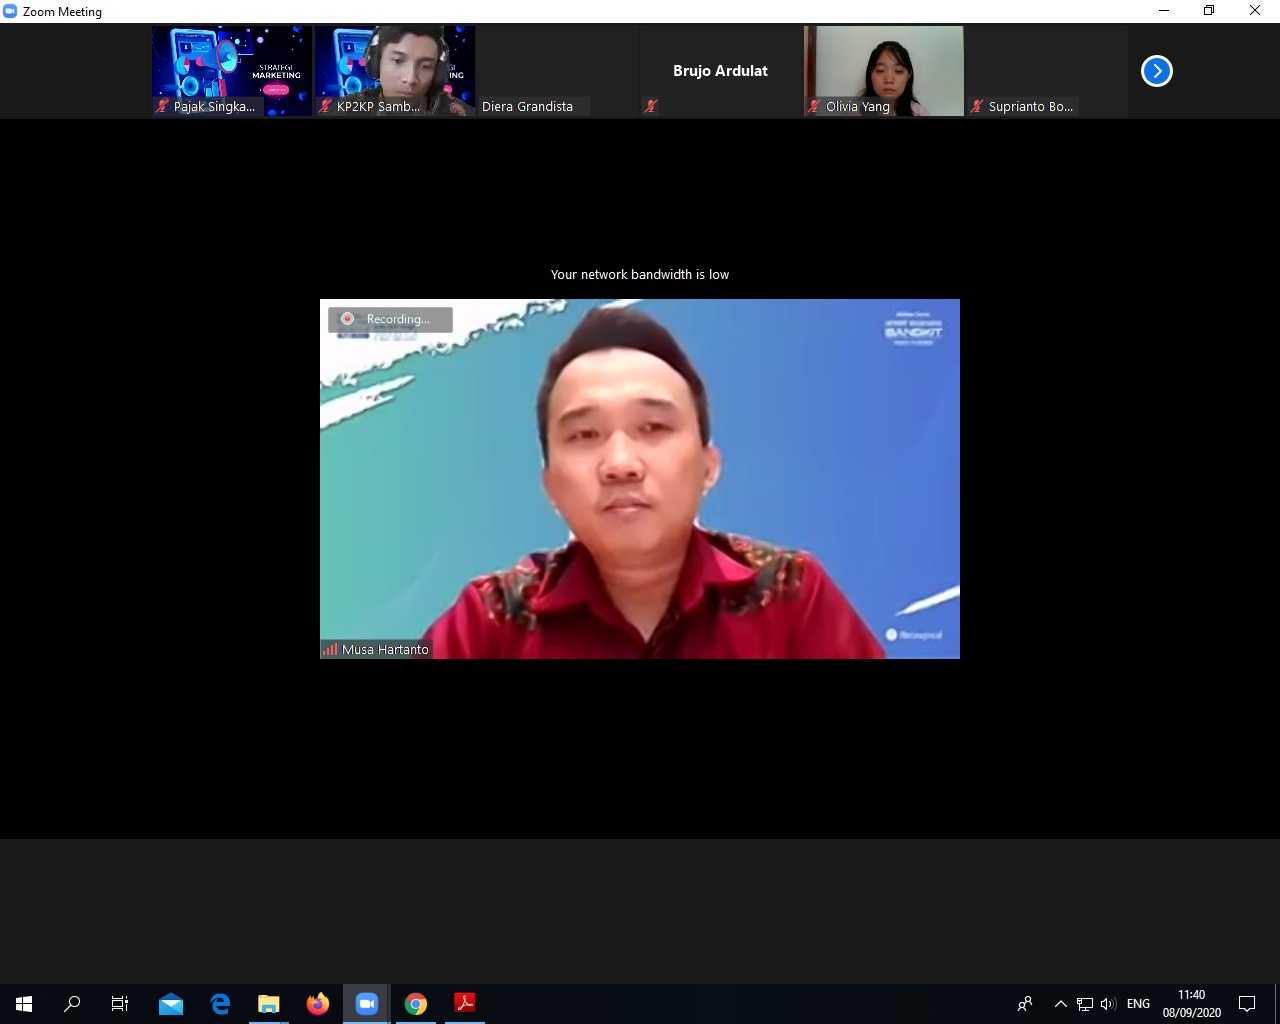1280x1024 pixels.
Task: Open Adobe Acrobat Reader in taskbar
Action: coord(465,1003)
